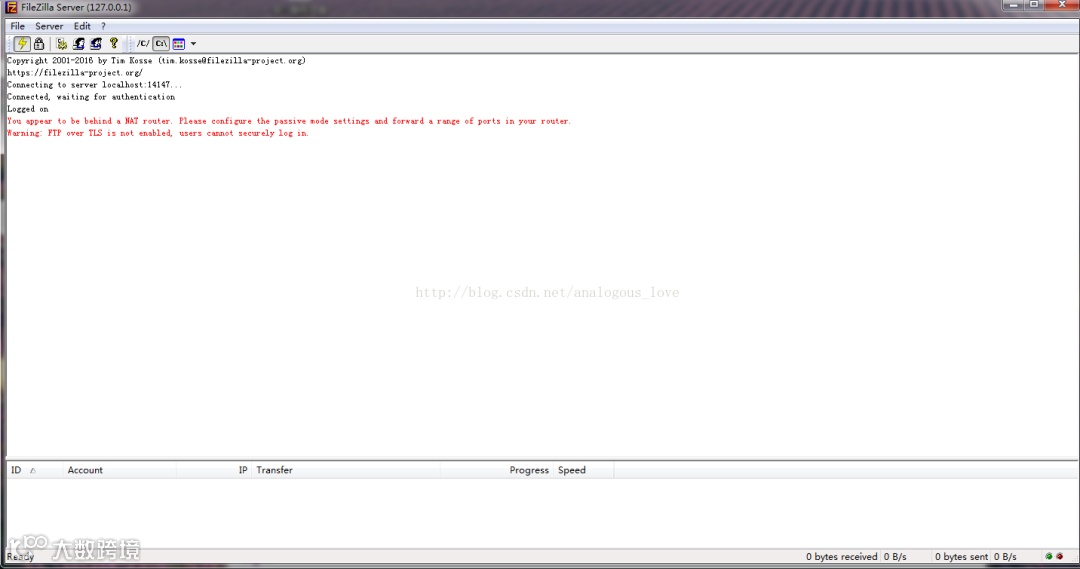Sort by the Speed column header
The width and height of the screenshot is (1080, 569).
pos(583,470)
